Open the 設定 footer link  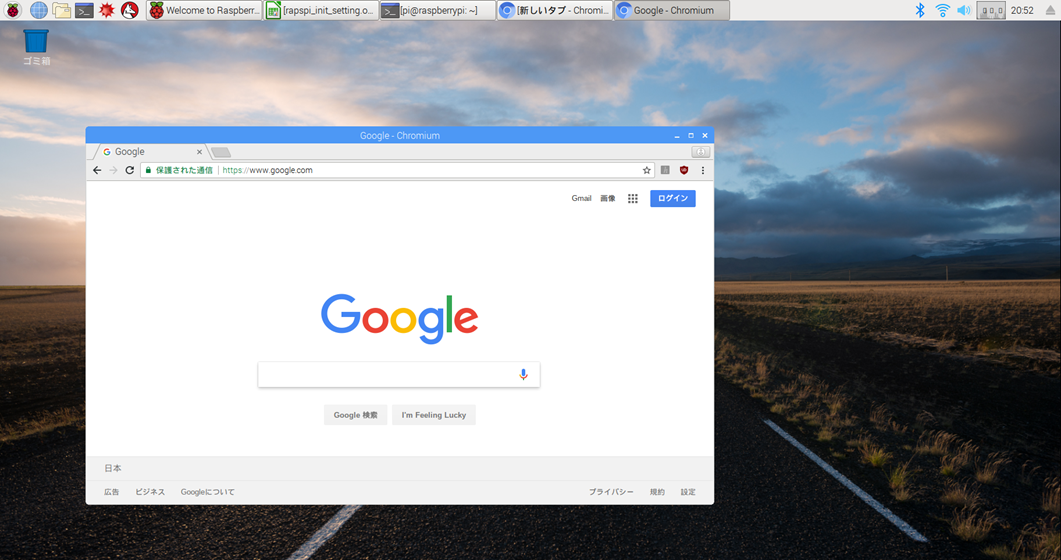[x=688, y=492]
